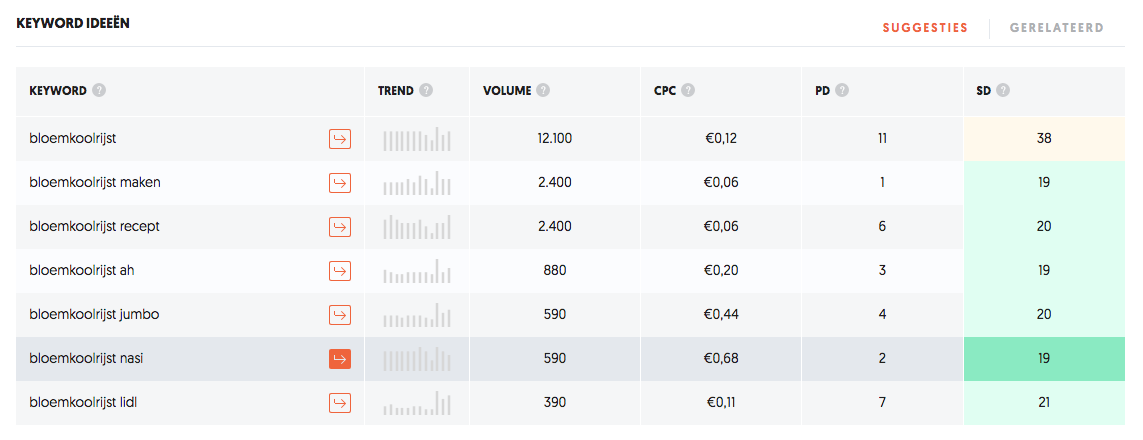Click the arrow icon for bloemkoolrijst

340,138
